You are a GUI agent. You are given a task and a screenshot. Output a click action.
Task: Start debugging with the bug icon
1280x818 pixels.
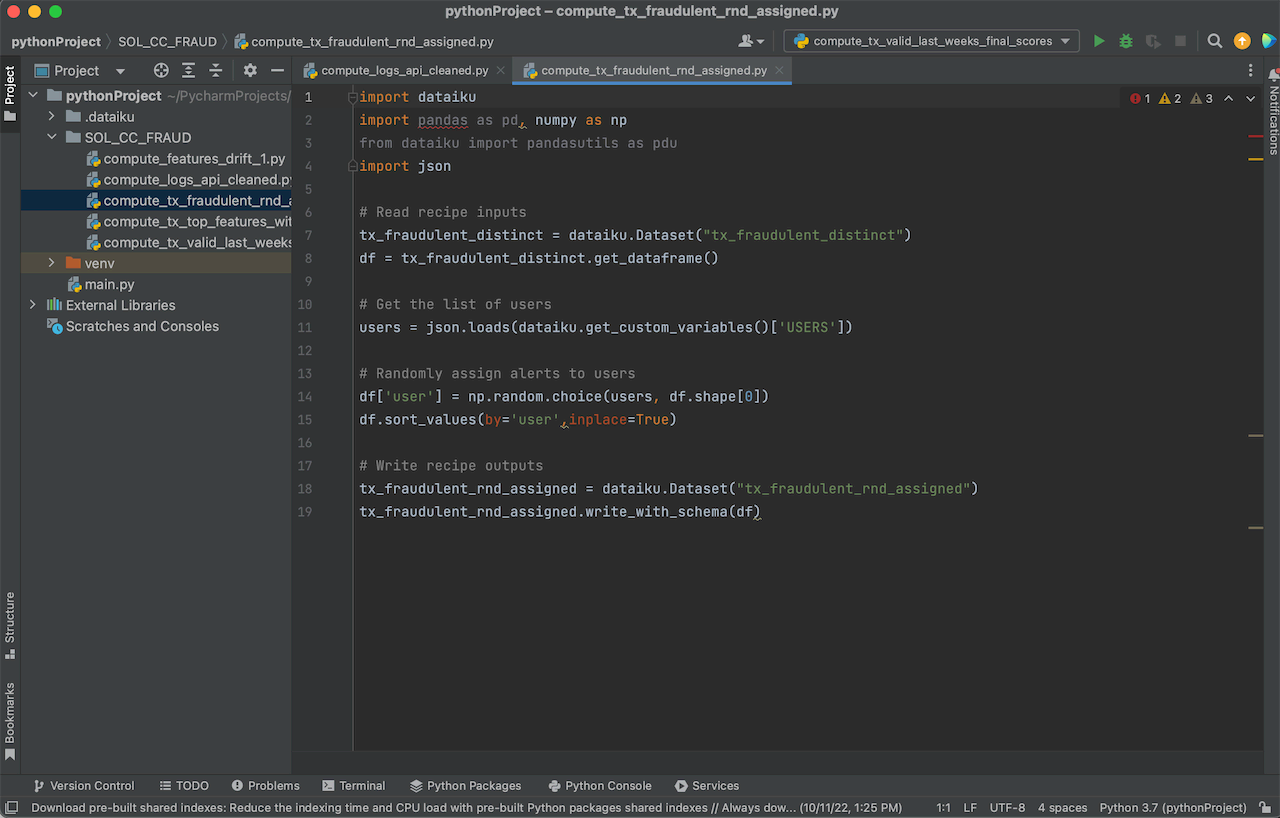click(1126, 41)
